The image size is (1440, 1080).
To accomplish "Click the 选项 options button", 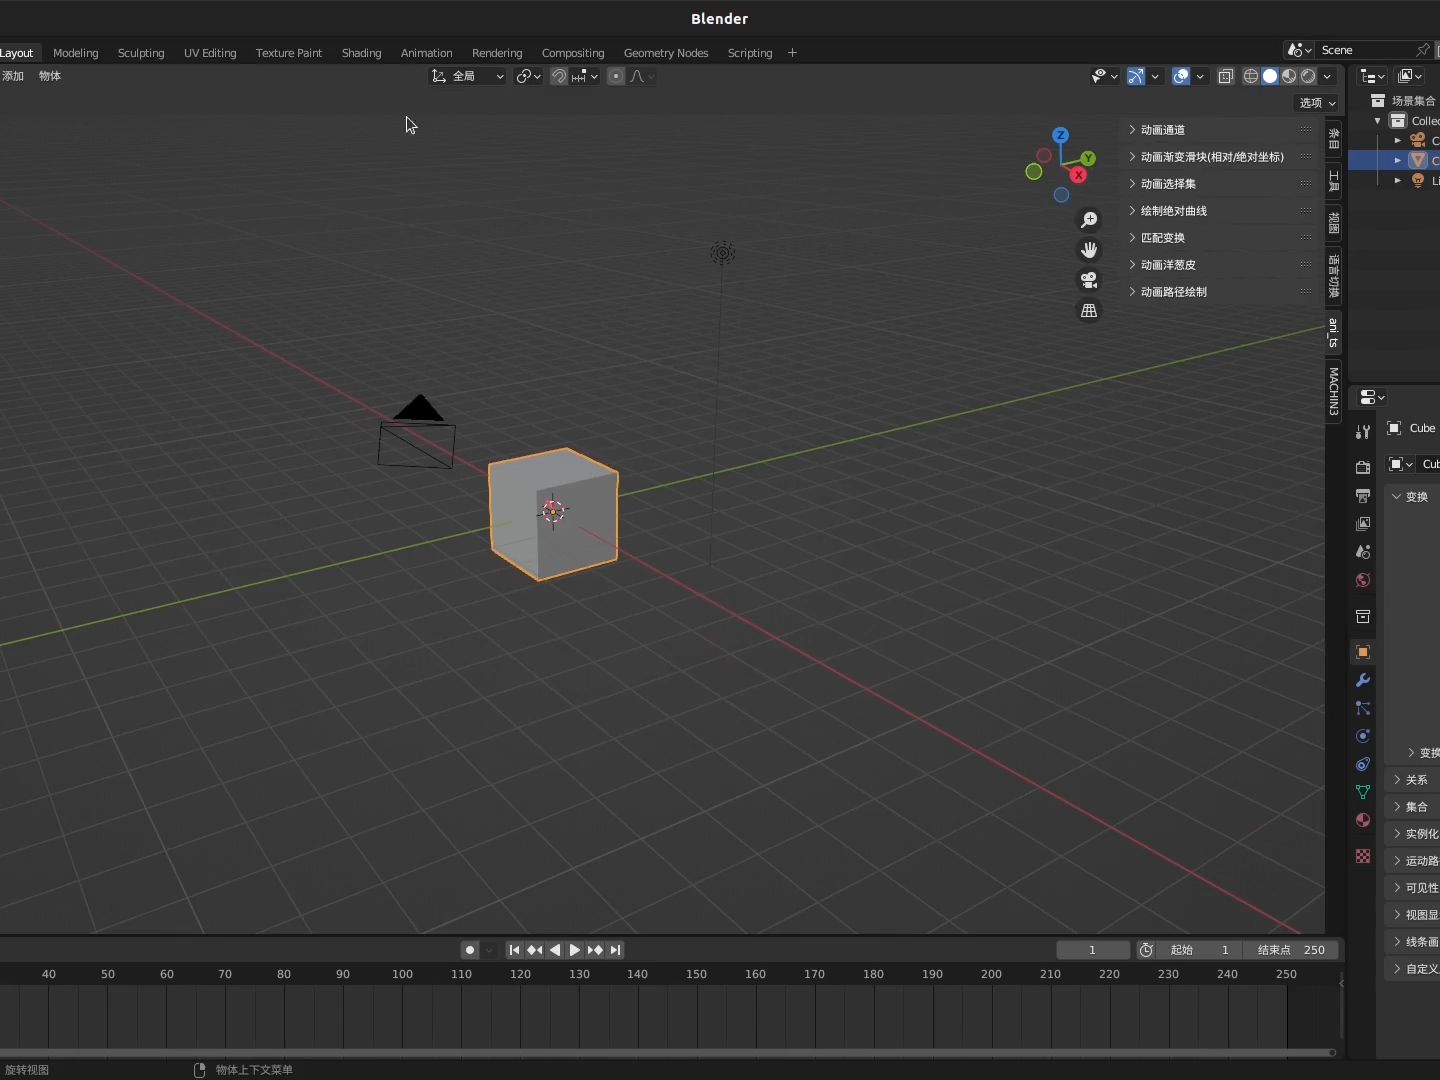I will [1316, 103].
